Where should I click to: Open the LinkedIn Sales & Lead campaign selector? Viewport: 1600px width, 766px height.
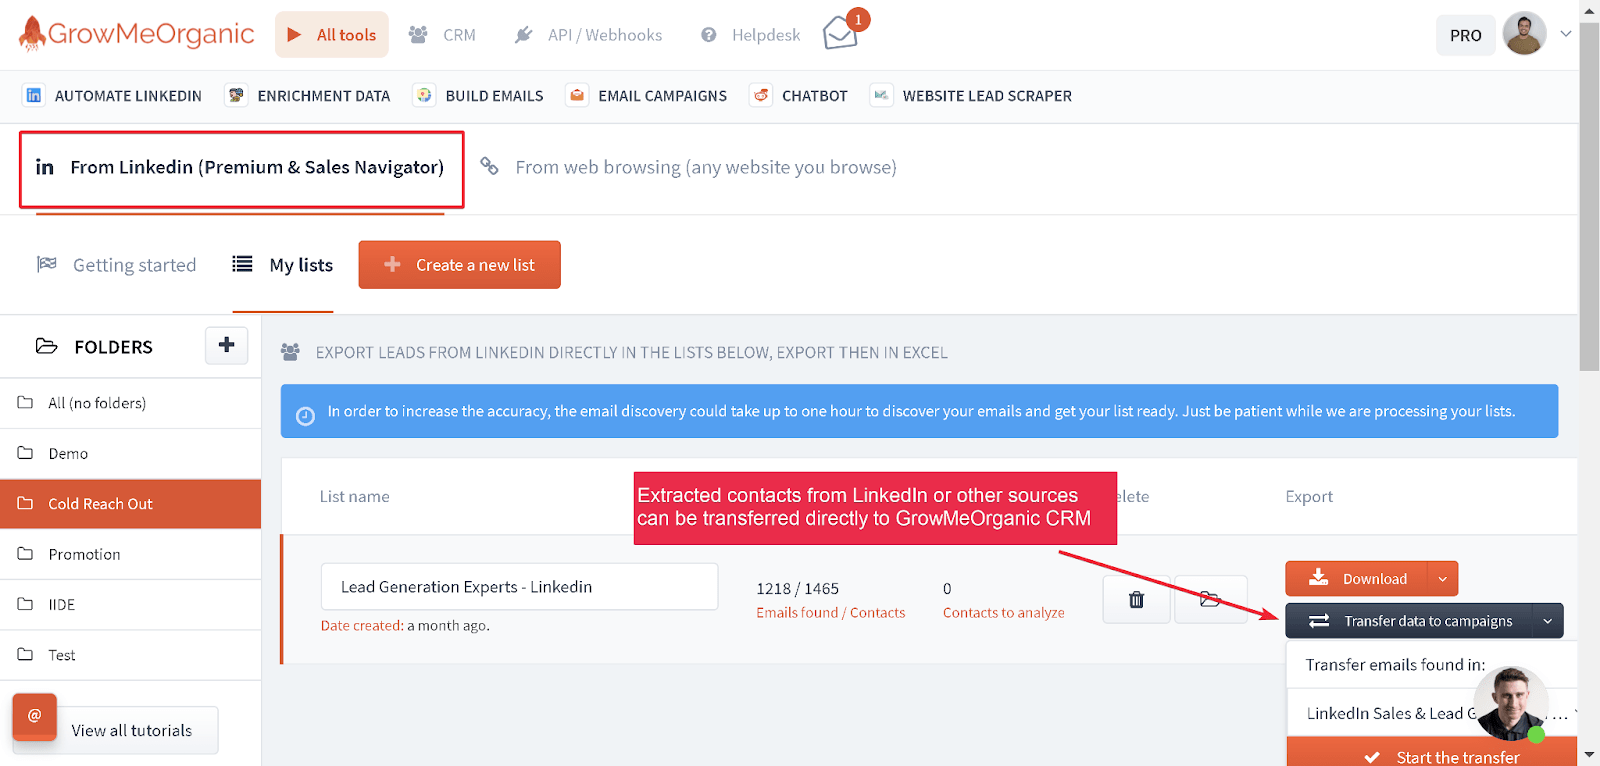[x=1432, y=714]
